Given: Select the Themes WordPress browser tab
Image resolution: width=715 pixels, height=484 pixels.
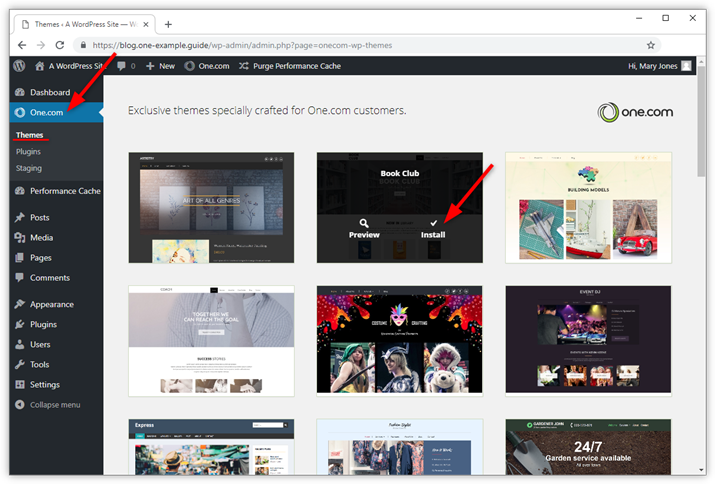Looking at the screenshot, I should (85, 24).
